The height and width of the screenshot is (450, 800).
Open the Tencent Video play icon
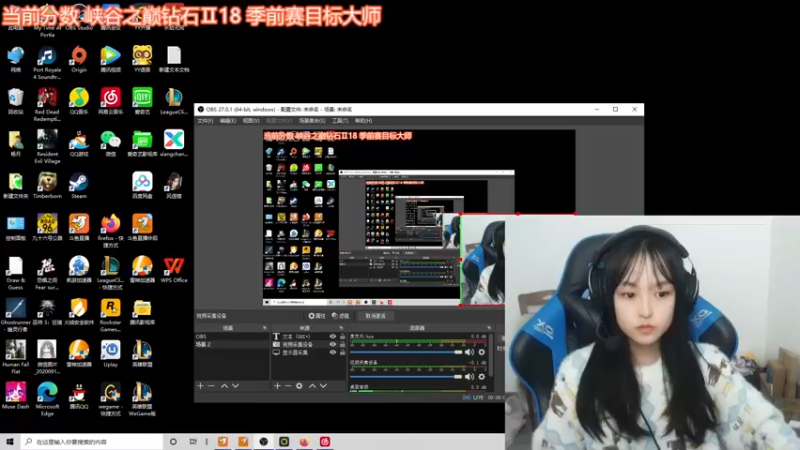tap(110, 59)
